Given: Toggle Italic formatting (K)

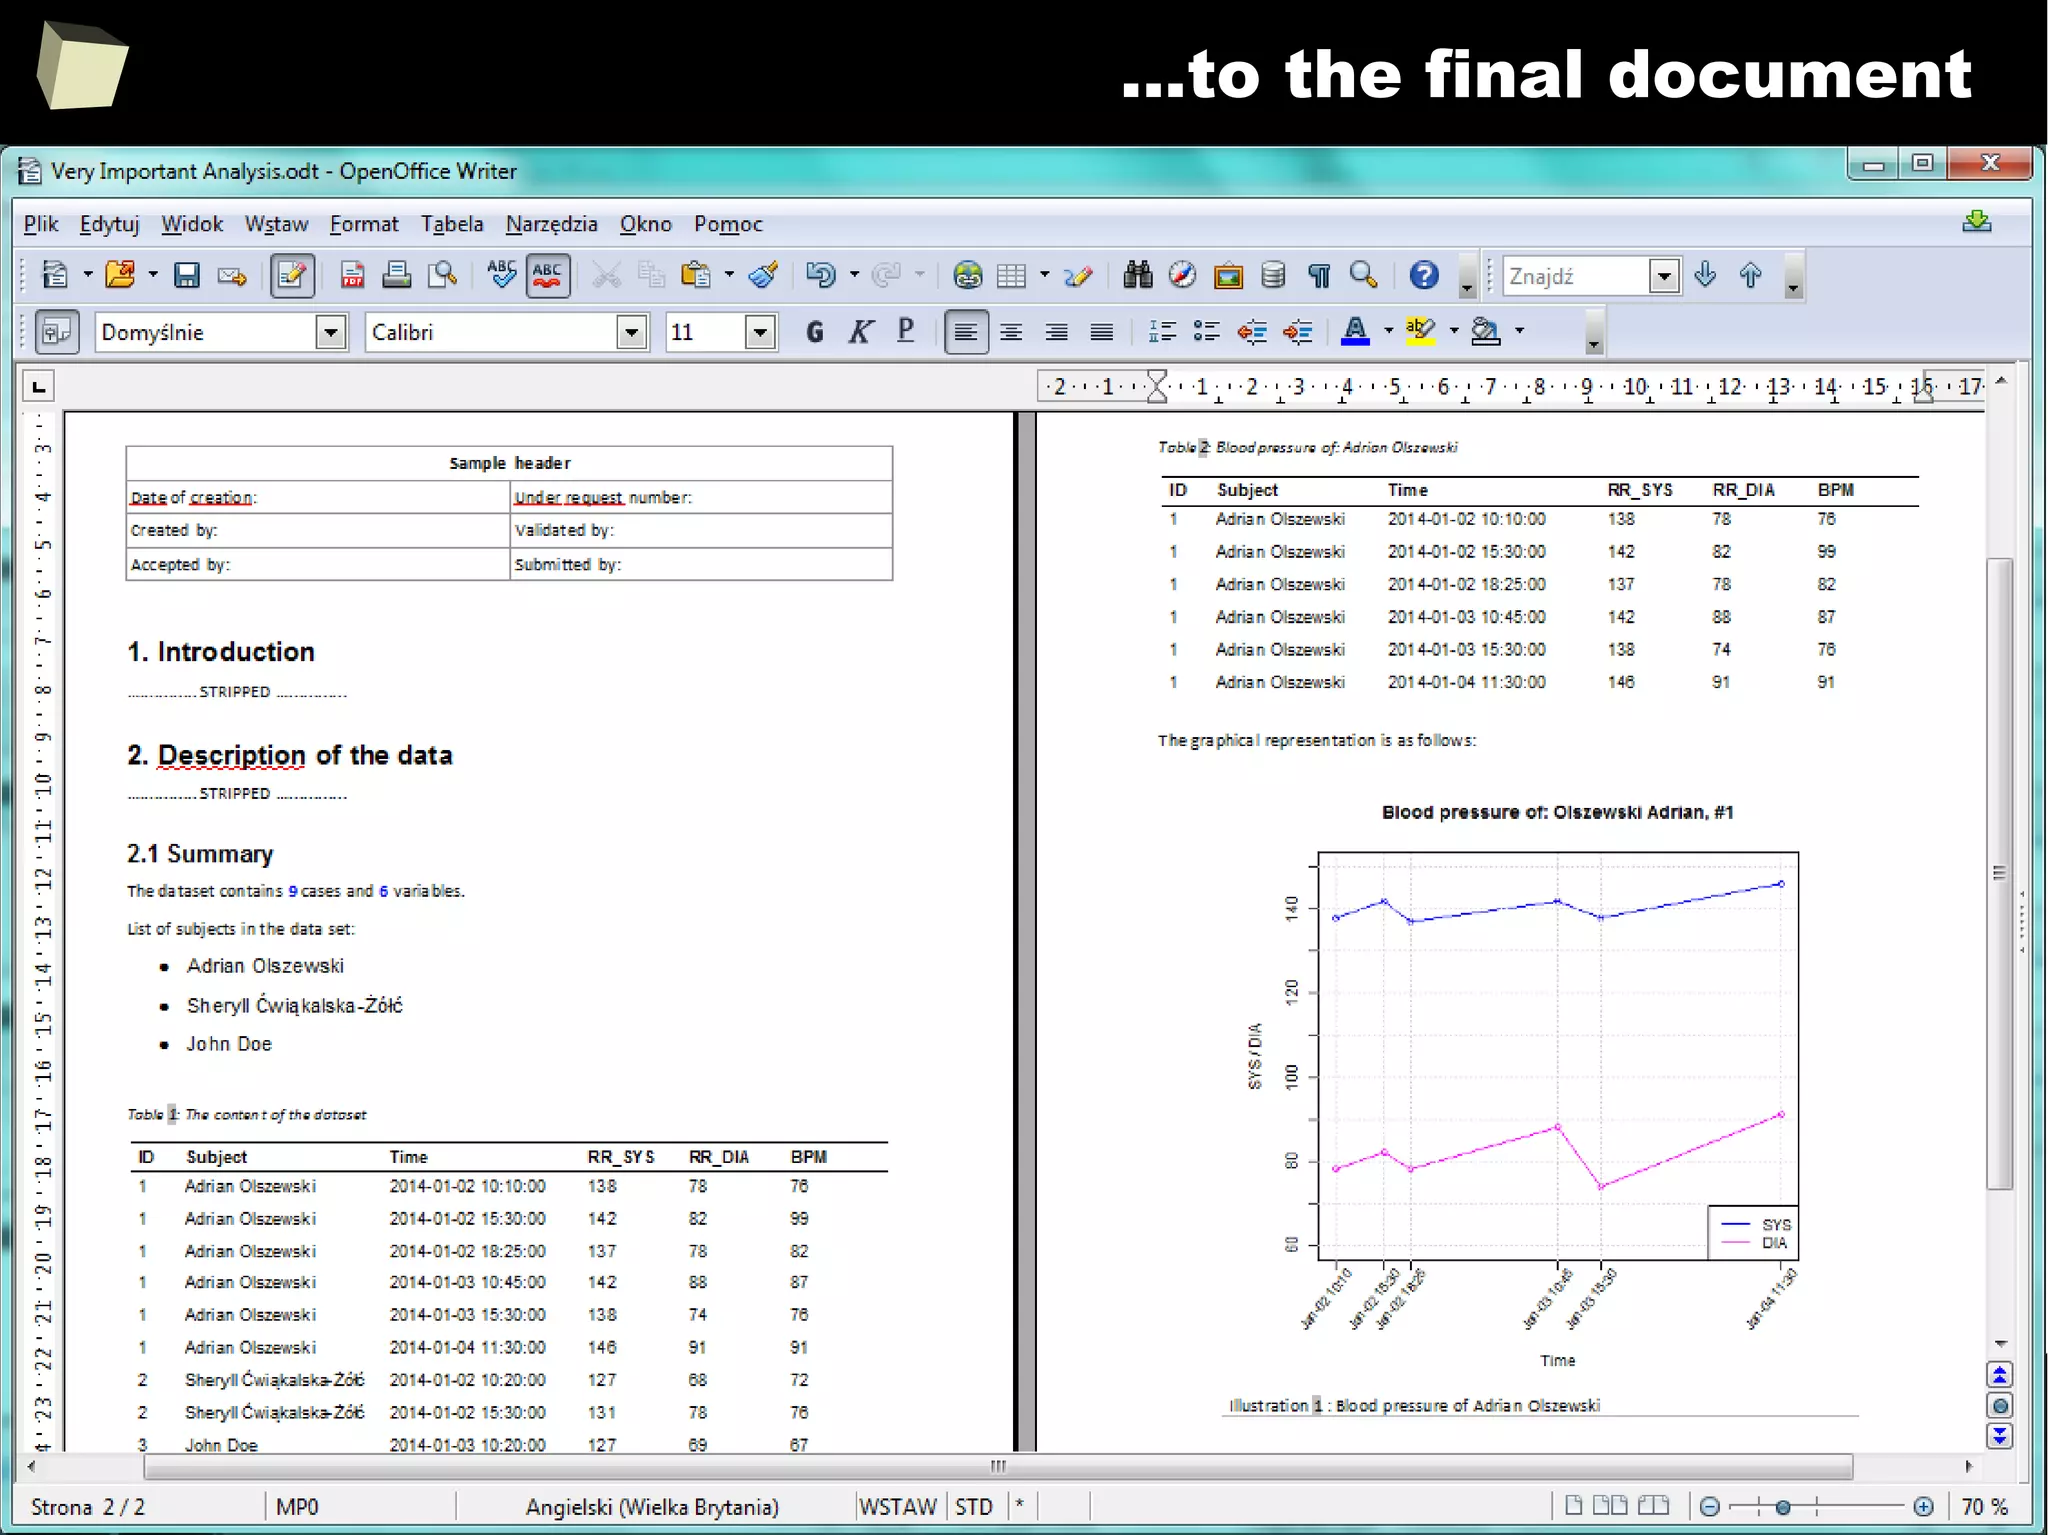Looking at the screenshot, I should click(x=860, y=332).
